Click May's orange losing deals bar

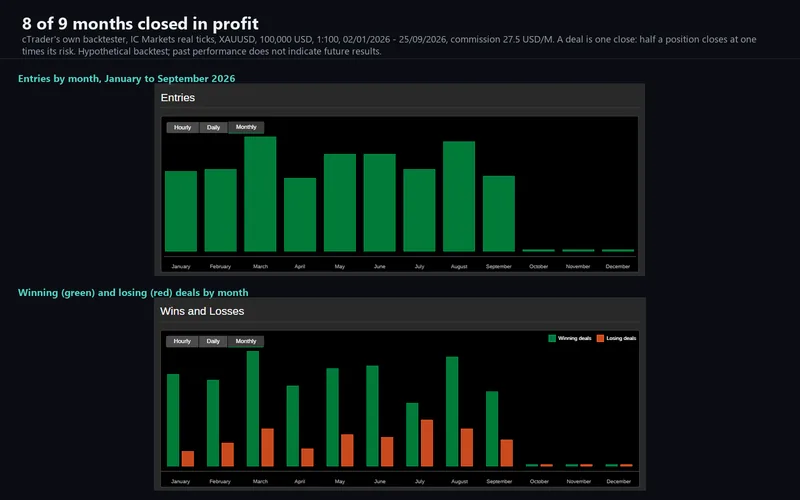click(347, 450)
